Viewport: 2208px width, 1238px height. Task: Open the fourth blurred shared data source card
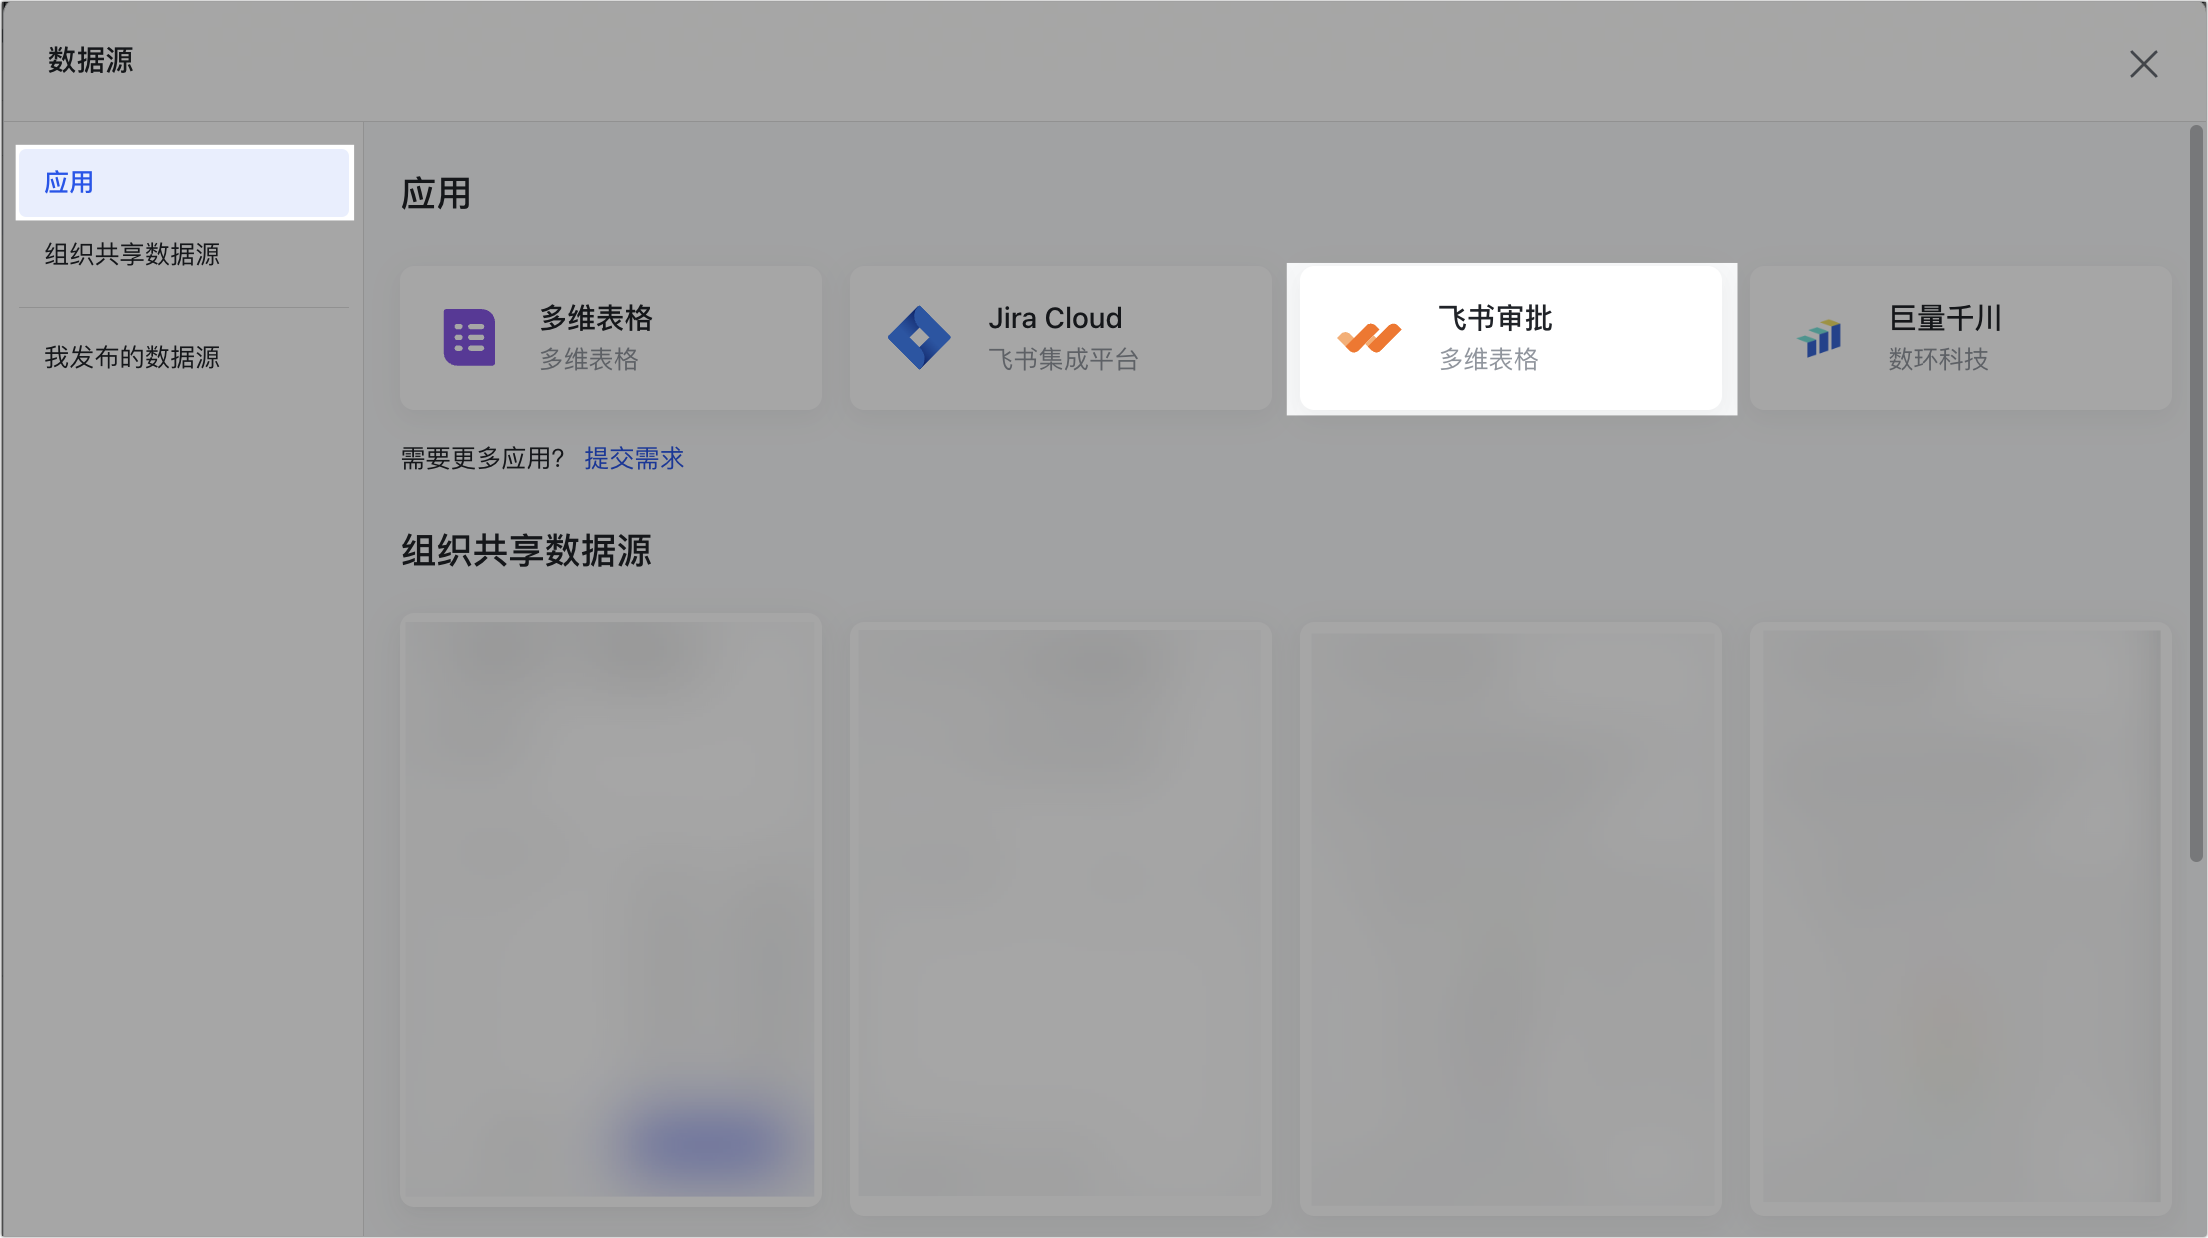1961,918
